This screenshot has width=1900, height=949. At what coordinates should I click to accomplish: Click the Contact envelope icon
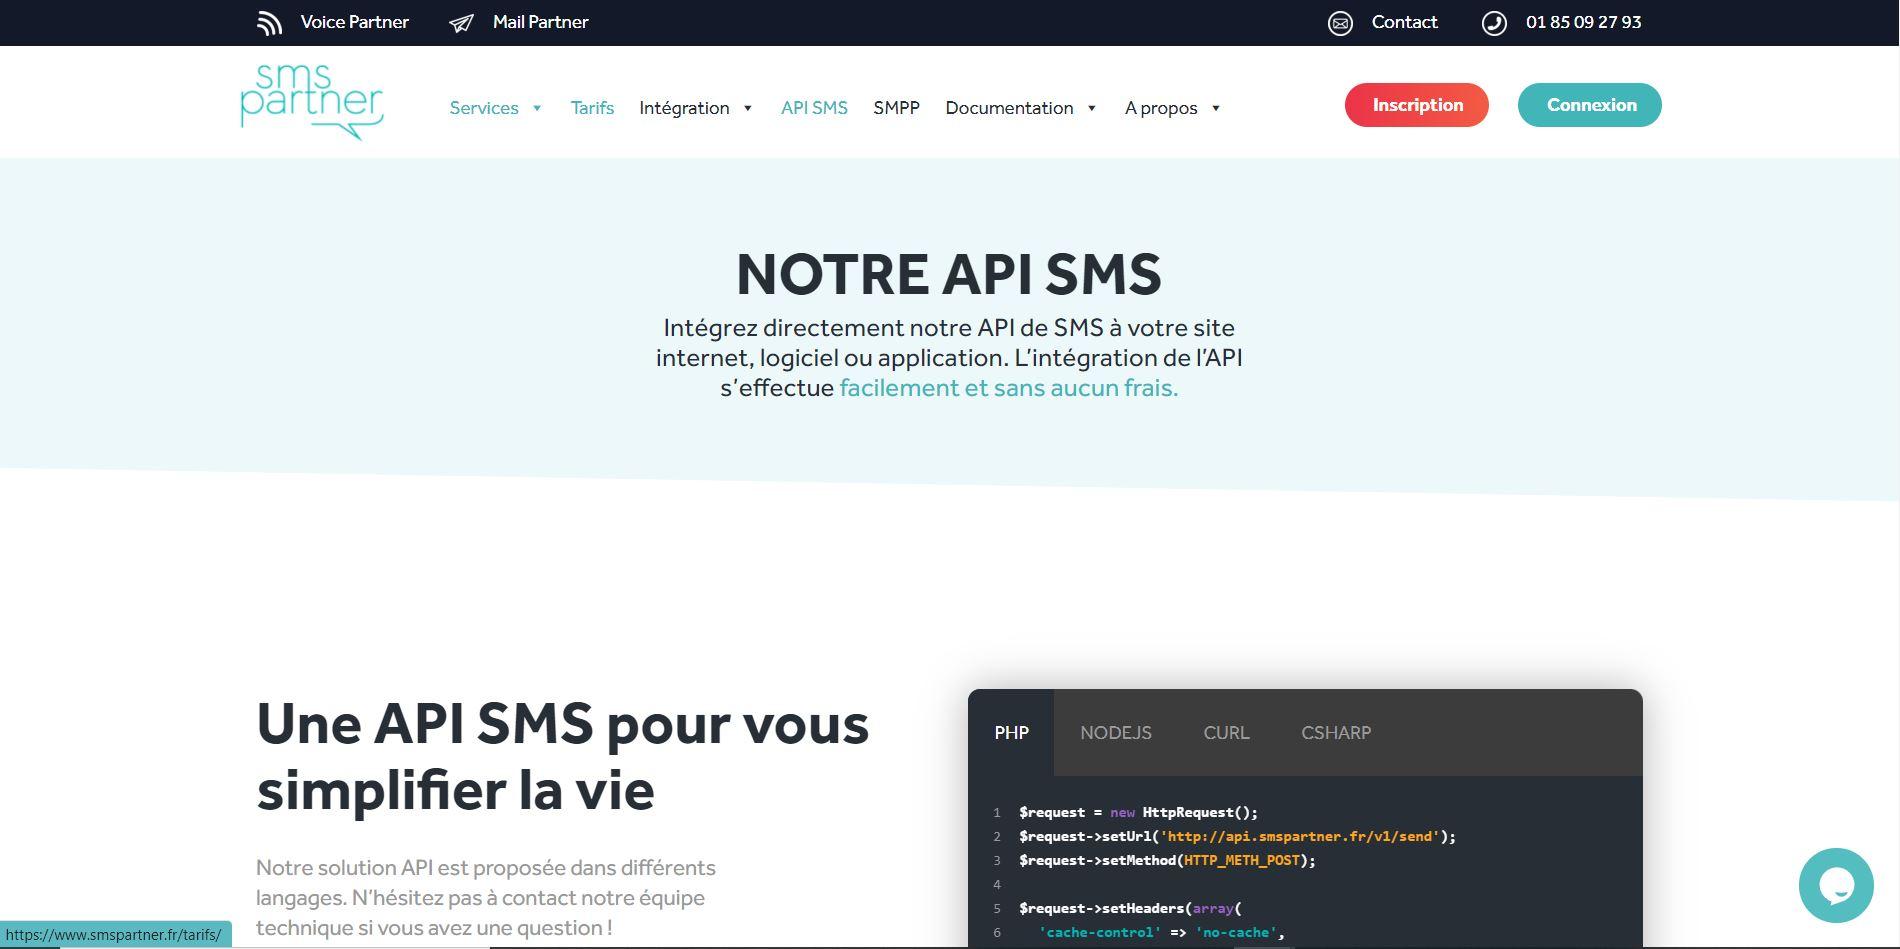click(1340, 23)
